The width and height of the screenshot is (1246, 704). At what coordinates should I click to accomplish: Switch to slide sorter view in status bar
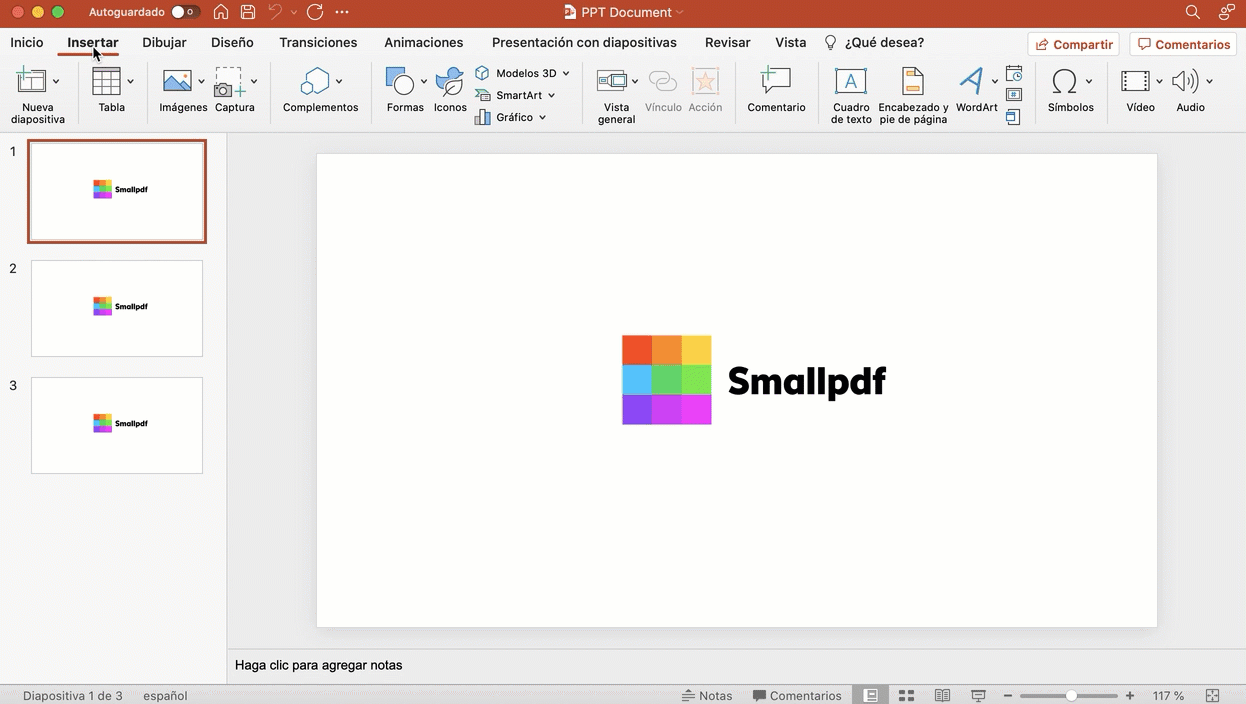click(x=906, y=695)
